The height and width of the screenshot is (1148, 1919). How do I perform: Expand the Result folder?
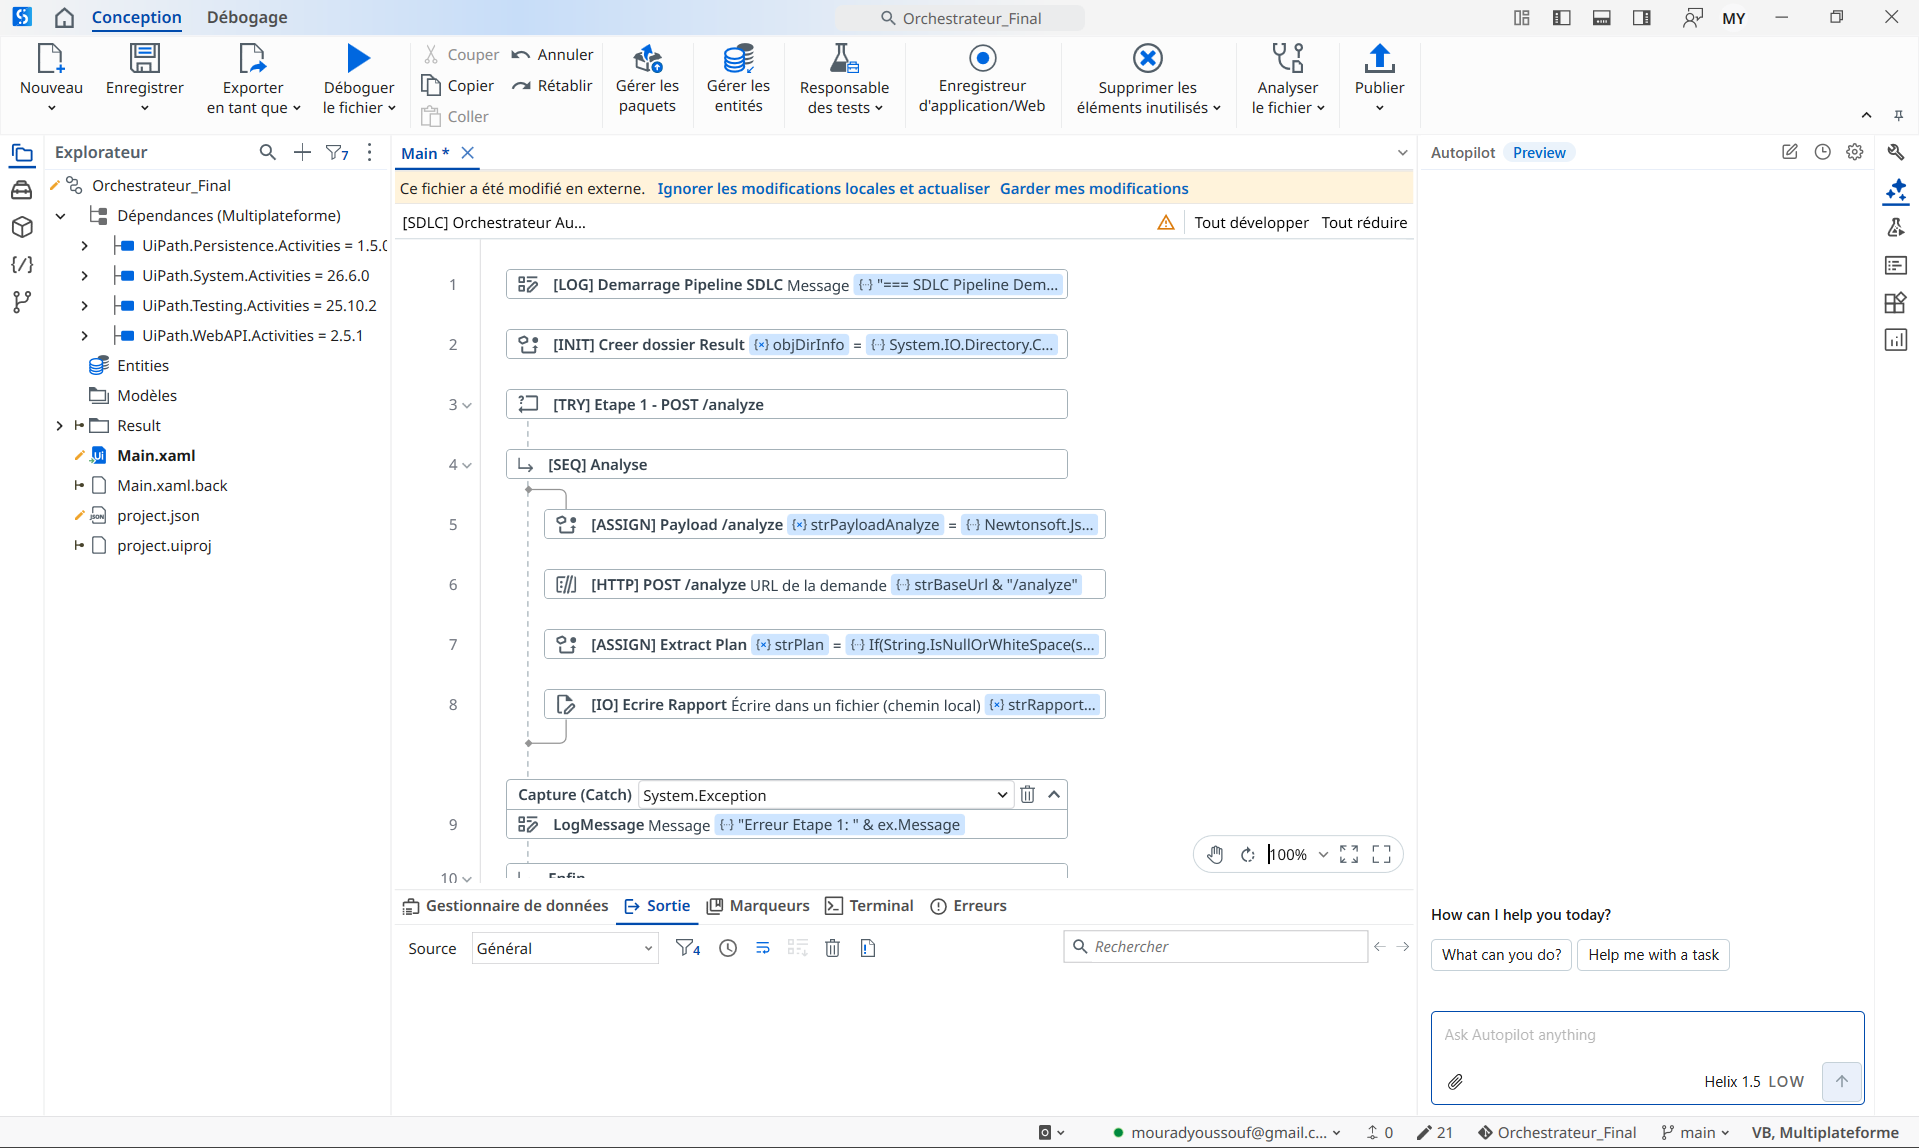tap(59, 426)
